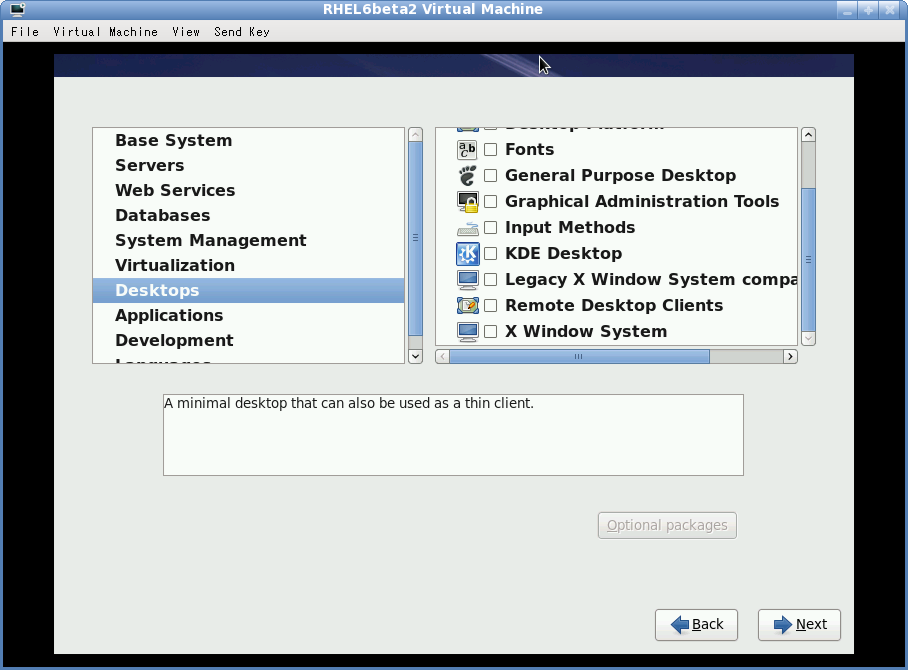
Task: Click the minimal desktop description text box
Action: pos(453,435)
